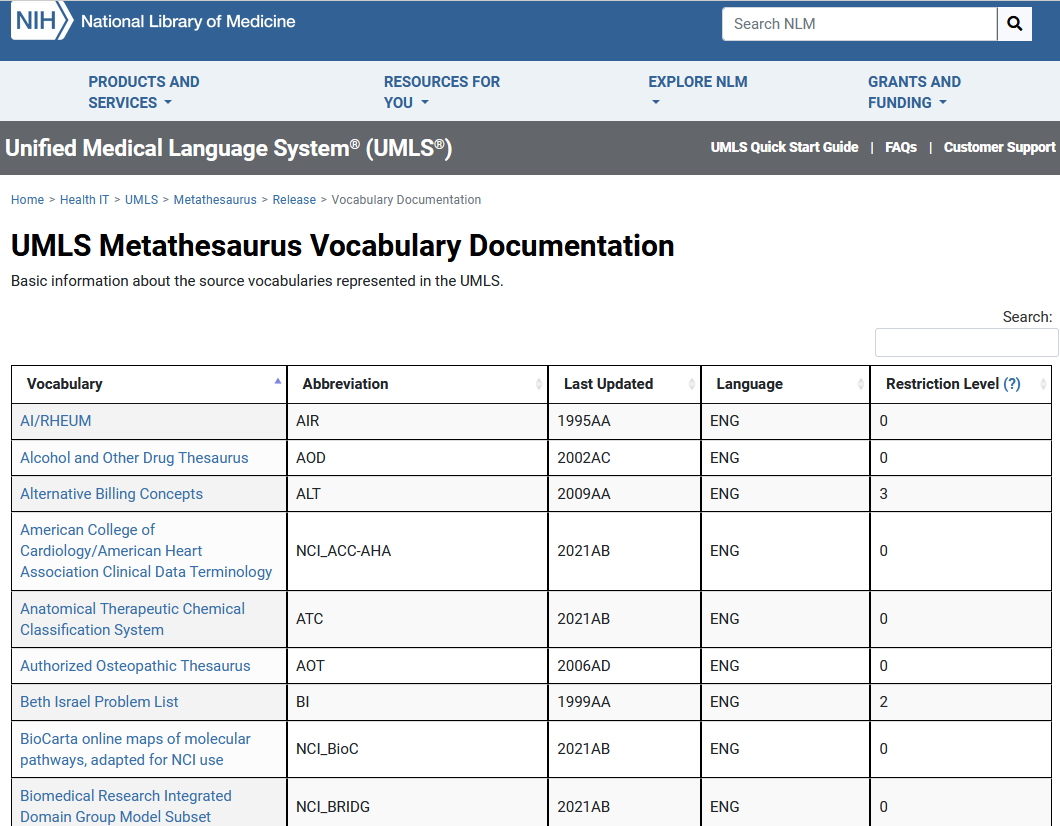Screen dimensions: 1060x826
Task: Open Authorized Osteopathic Thesaurus link
Action: tap(135, 666)
